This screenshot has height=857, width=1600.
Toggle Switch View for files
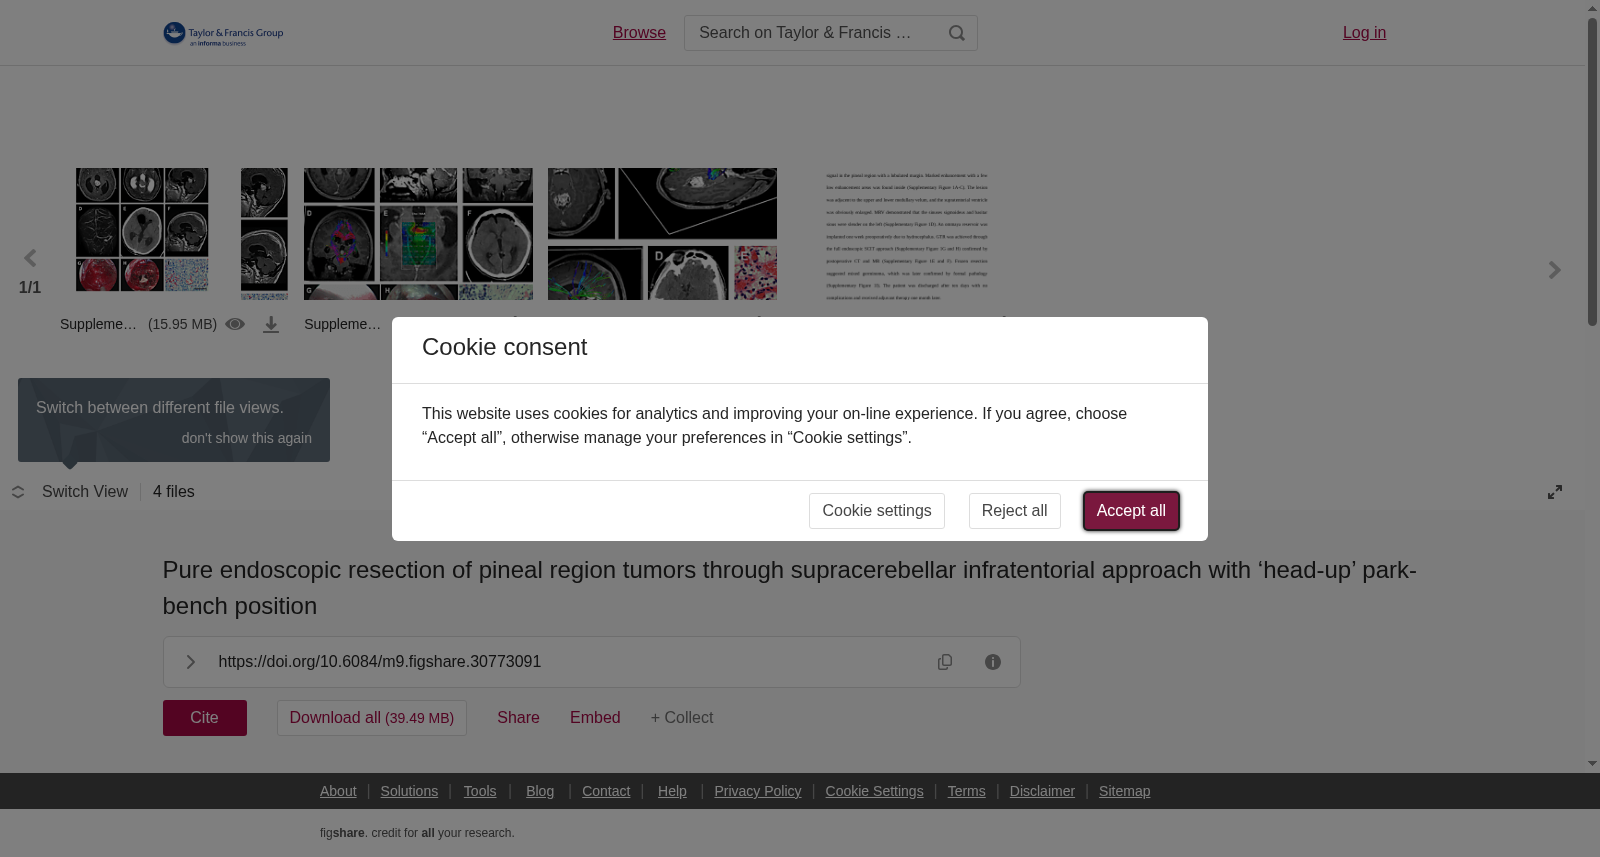coord(70,492)
